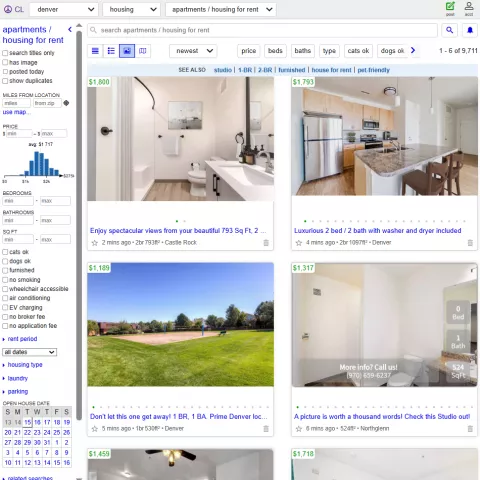Open the pet-friendly link
Image resolution: width=480 pixels, height=480 pixels.
[x=374, y=70]
